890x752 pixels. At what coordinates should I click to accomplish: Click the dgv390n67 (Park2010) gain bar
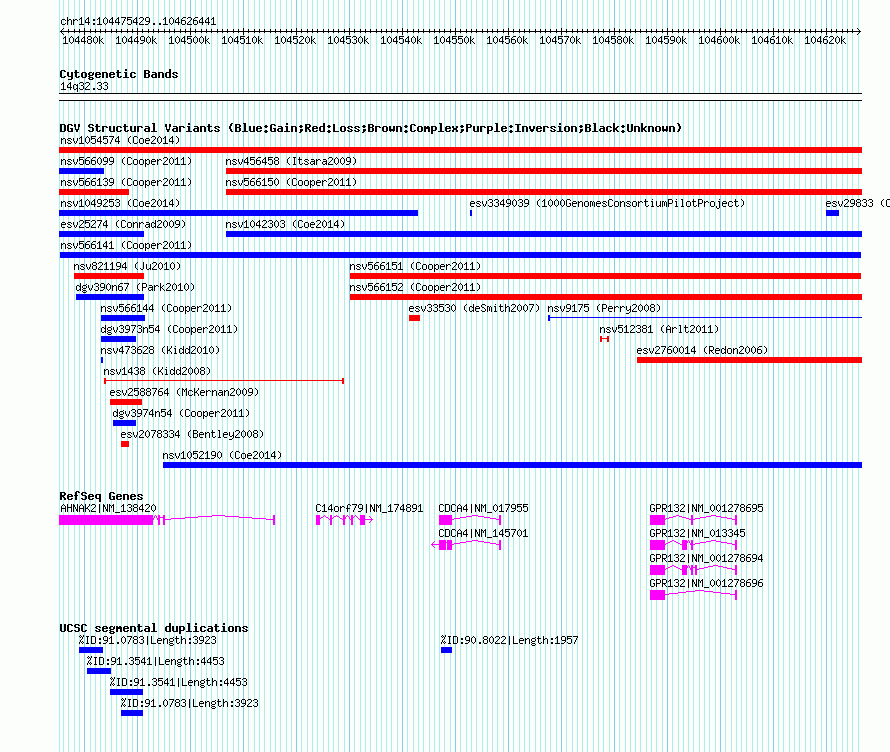[x=110, y=297]
